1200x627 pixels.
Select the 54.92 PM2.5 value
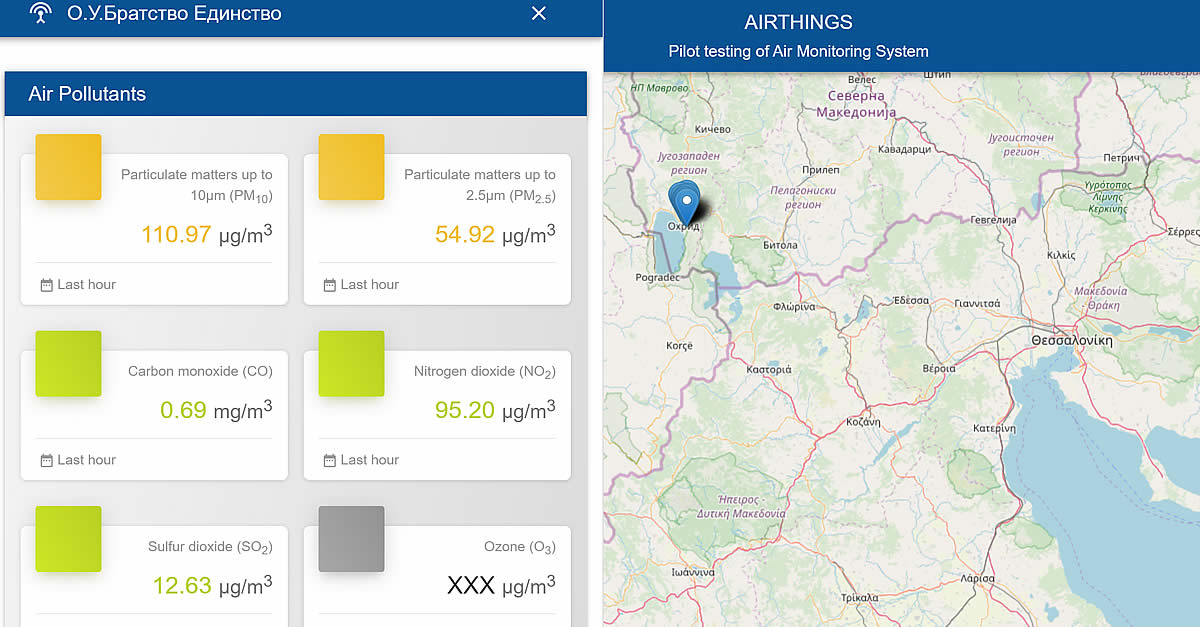tap(465, 235)
